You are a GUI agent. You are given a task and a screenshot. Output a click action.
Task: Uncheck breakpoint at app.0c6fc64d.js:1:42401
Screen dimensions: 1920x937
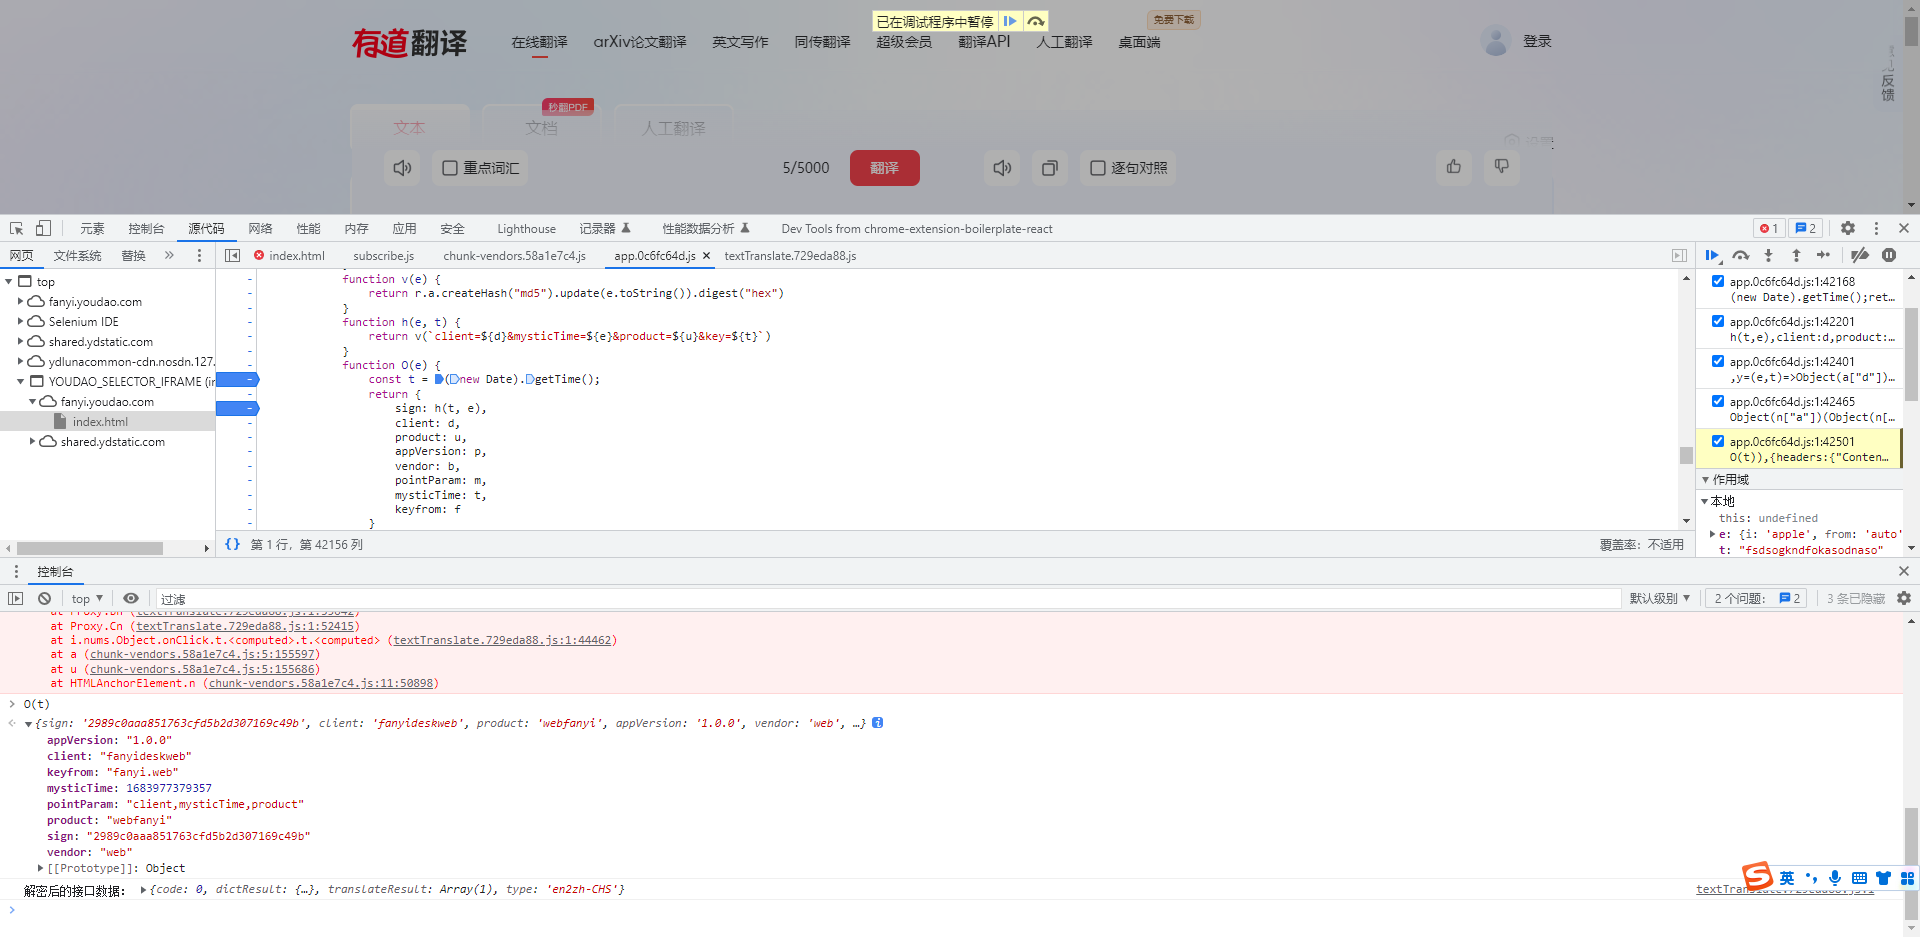pos(1717,361)
